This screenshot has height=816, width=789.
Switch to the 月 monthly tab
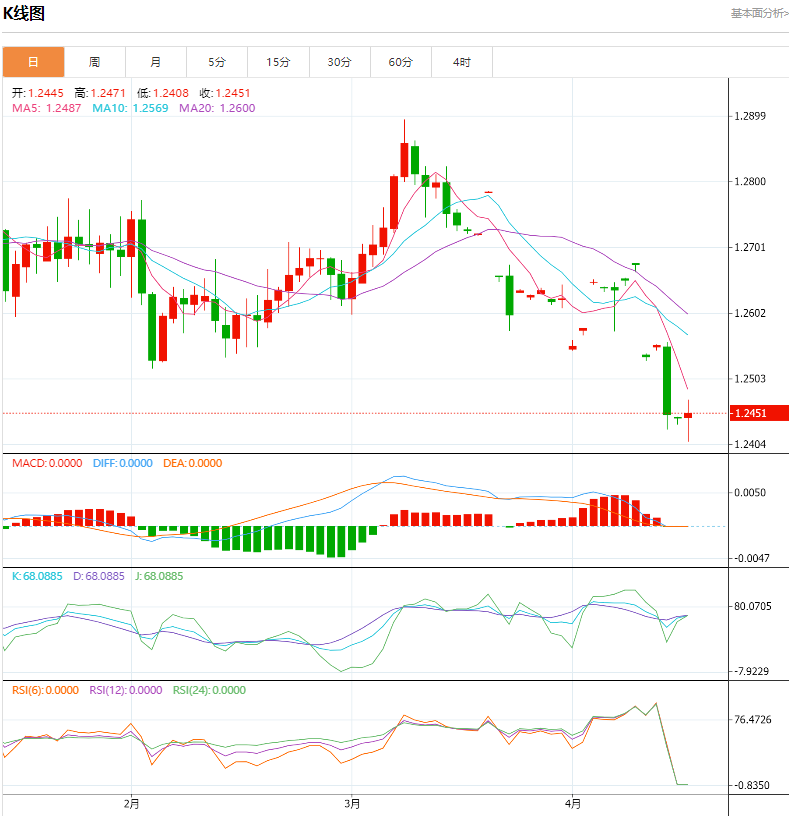point(156,62)
